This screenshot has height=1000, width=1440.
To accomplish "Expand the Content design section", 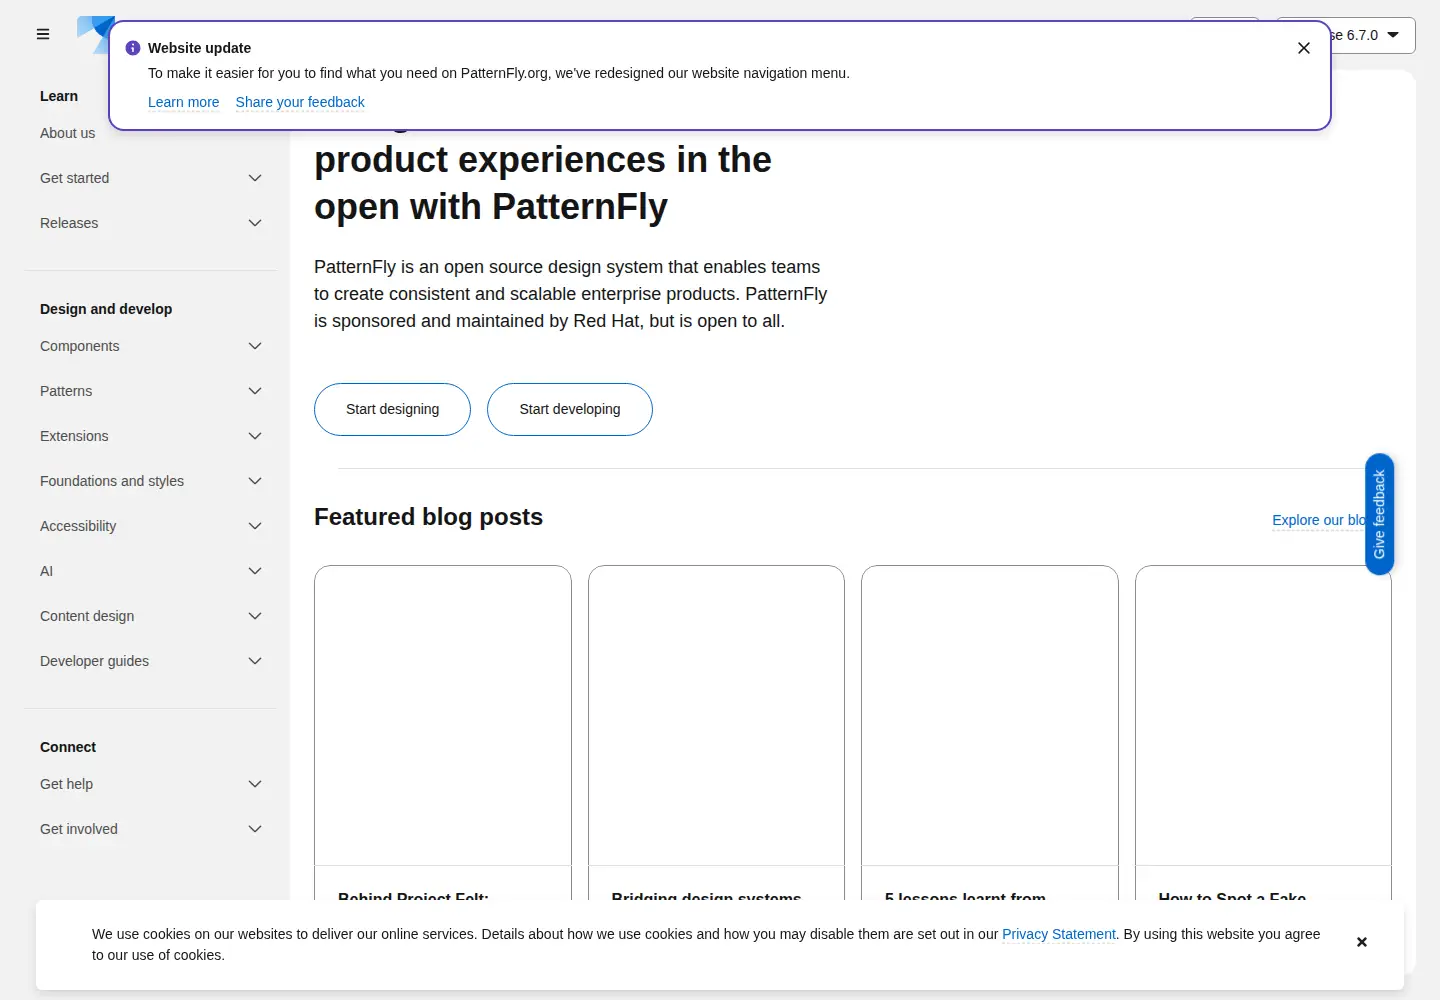I will tap(150, 616).
